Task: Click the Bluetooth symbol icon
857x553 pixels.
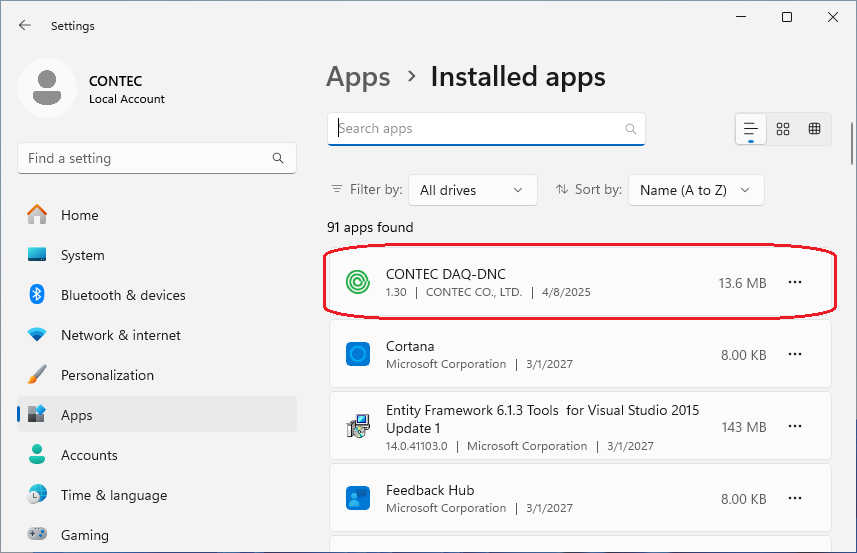Action: point(37,295)
